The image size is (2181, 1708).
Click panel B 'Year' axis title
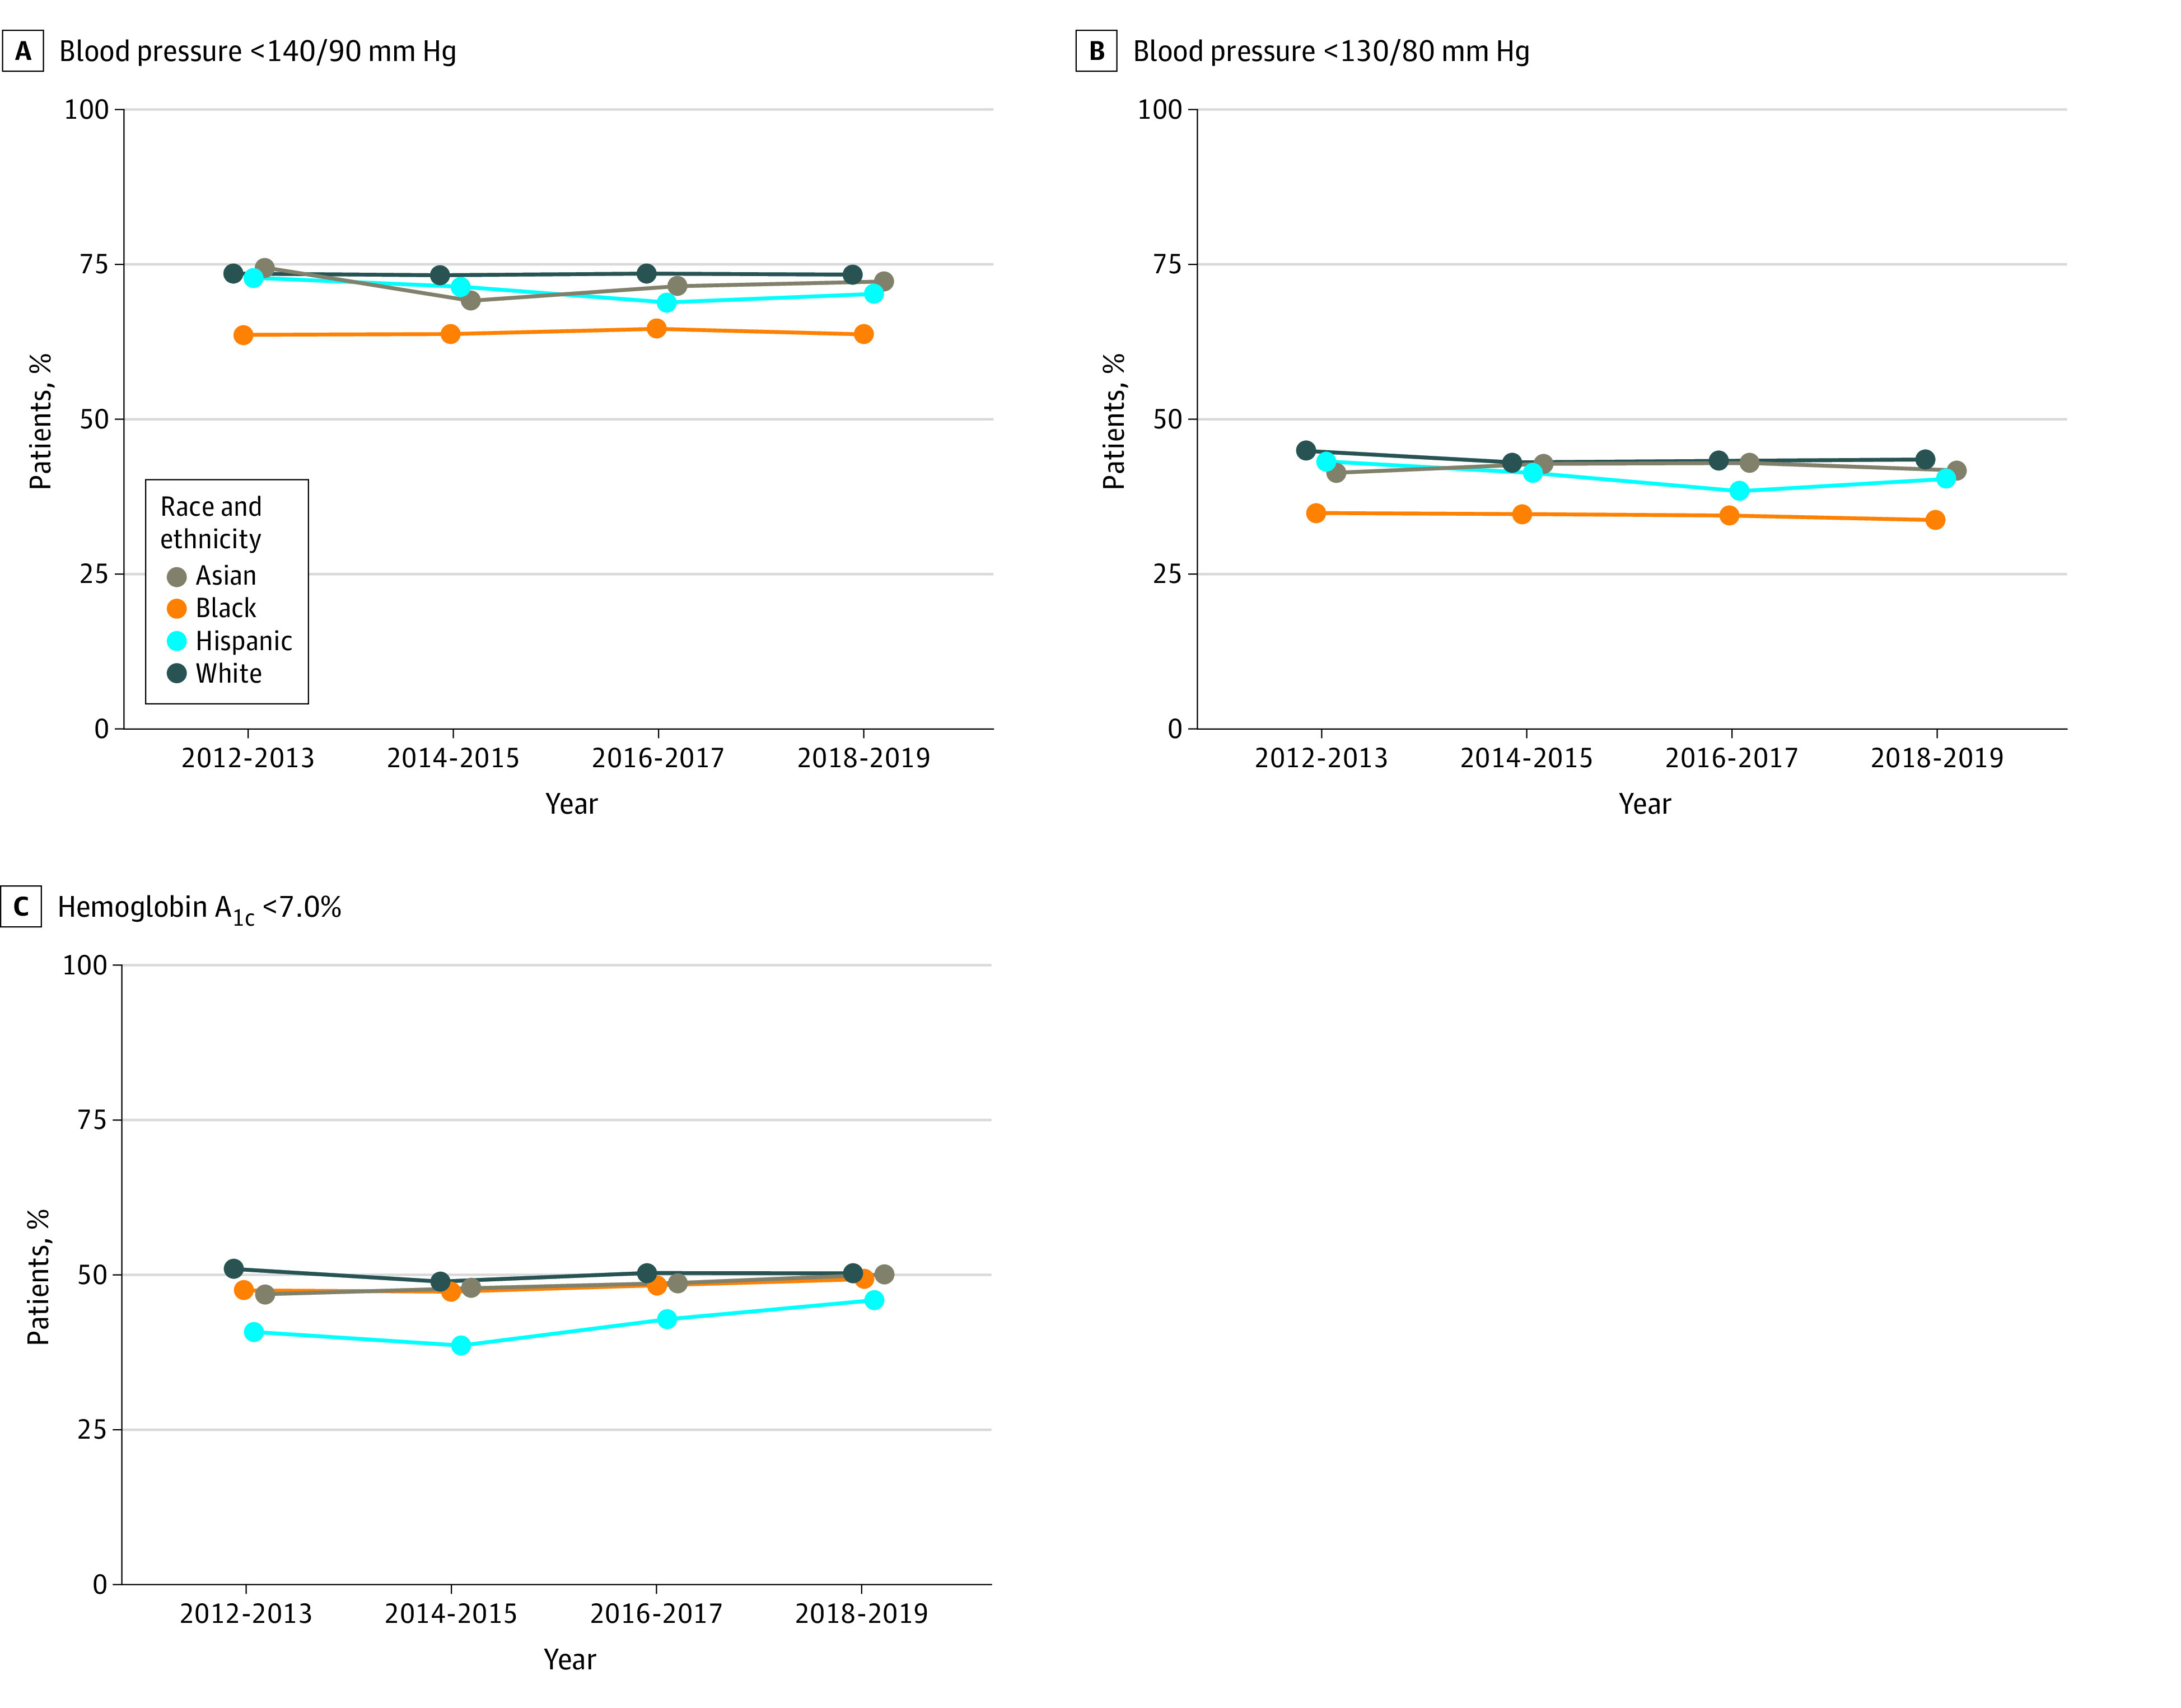click(x=1645, y=804)
